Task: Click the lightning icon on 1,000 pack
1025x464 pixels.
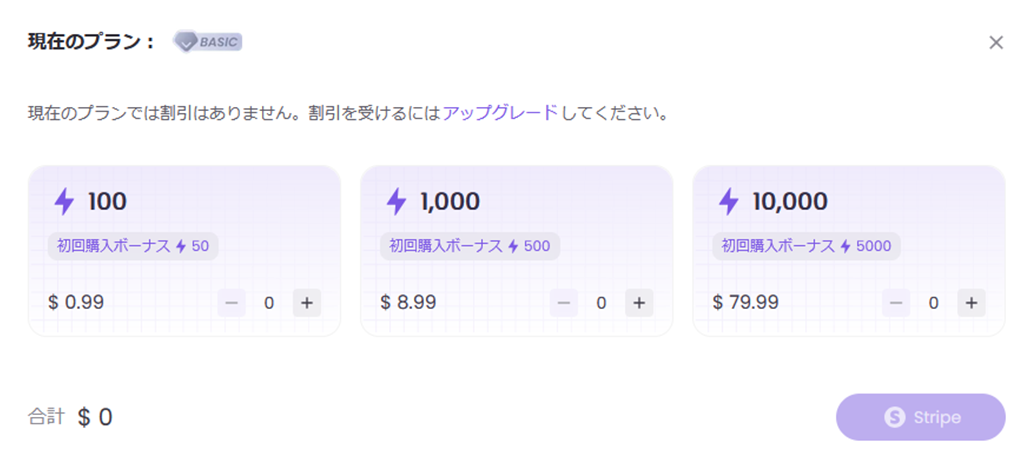Action: (x=396, y=202)
